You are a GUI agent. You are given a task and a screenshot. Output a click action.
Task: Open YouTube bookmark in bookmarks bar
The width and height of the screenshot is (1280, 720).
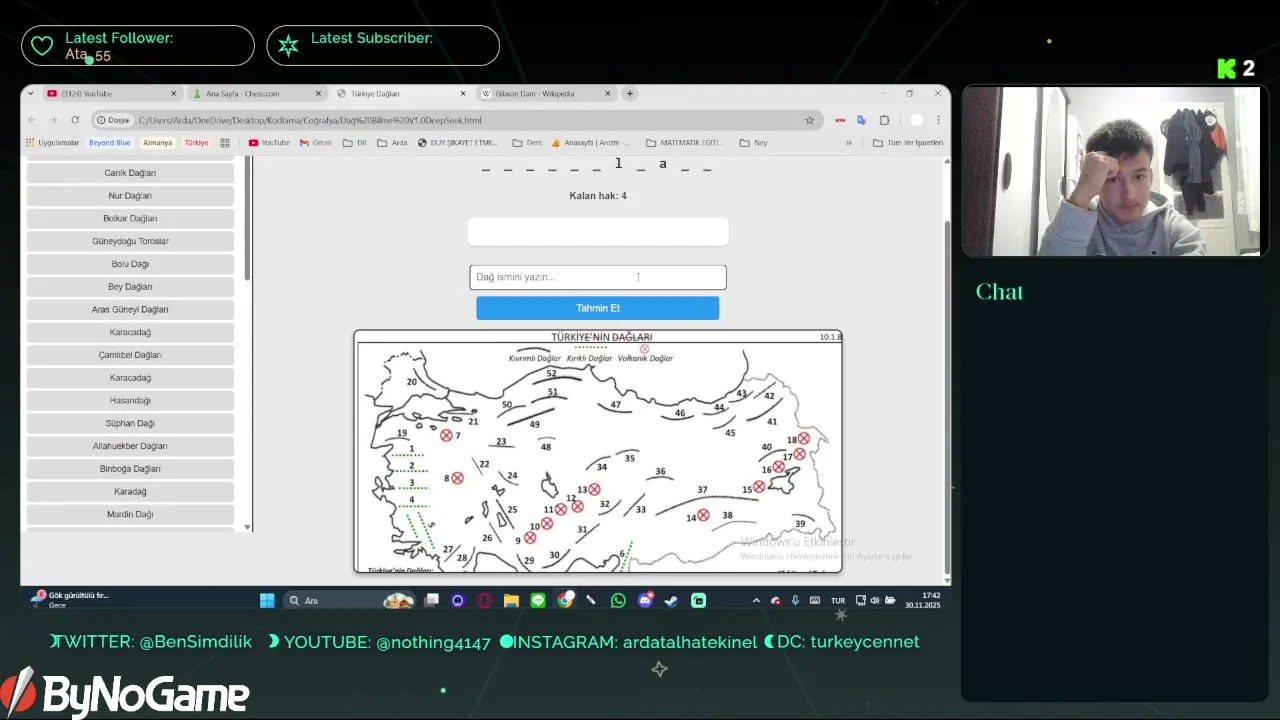pyautogui.click(x=269, y=143)
